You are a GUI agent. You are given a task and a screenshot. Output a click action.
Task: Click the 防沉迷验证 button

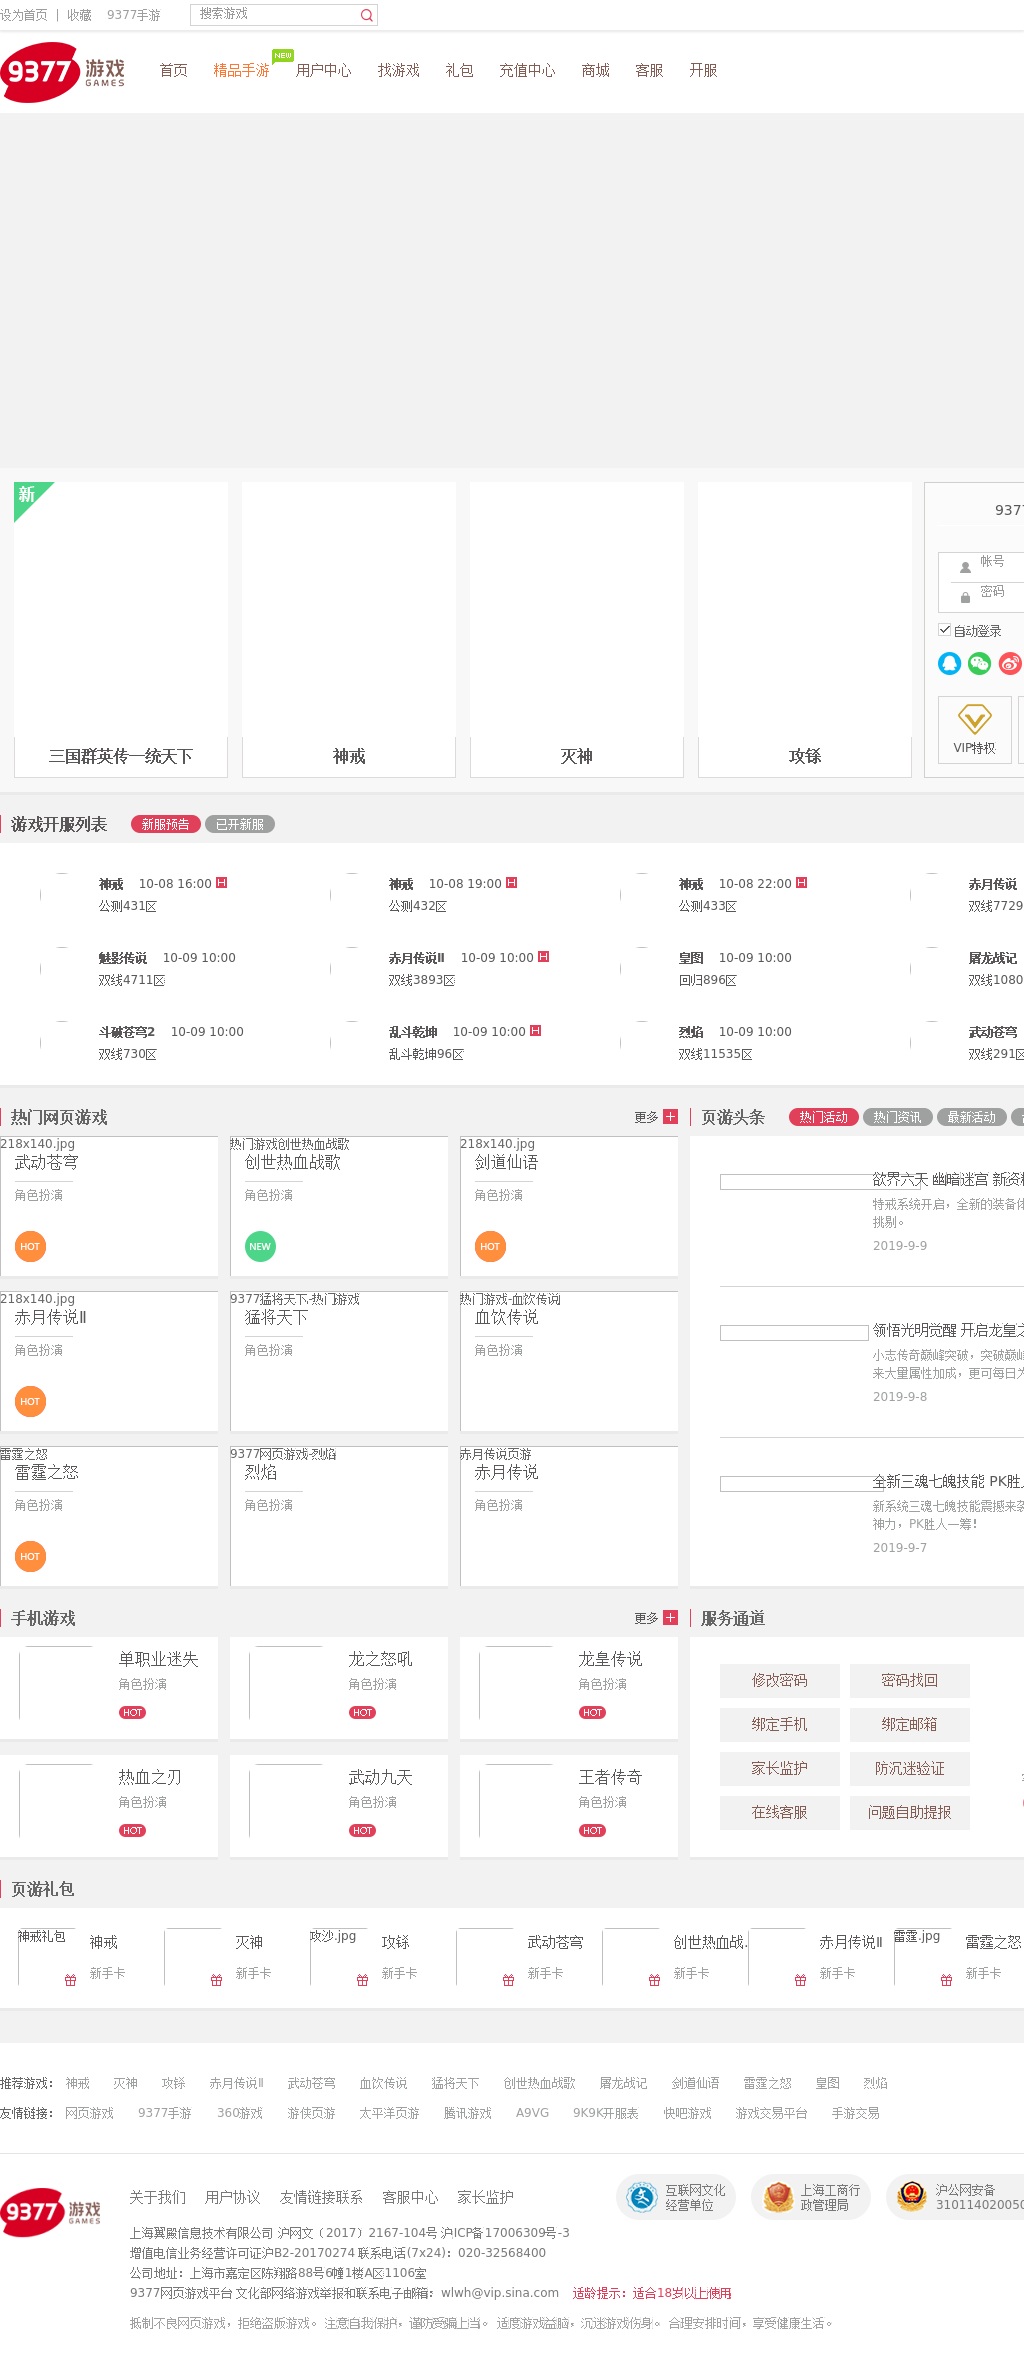(x=909, y=1768)
